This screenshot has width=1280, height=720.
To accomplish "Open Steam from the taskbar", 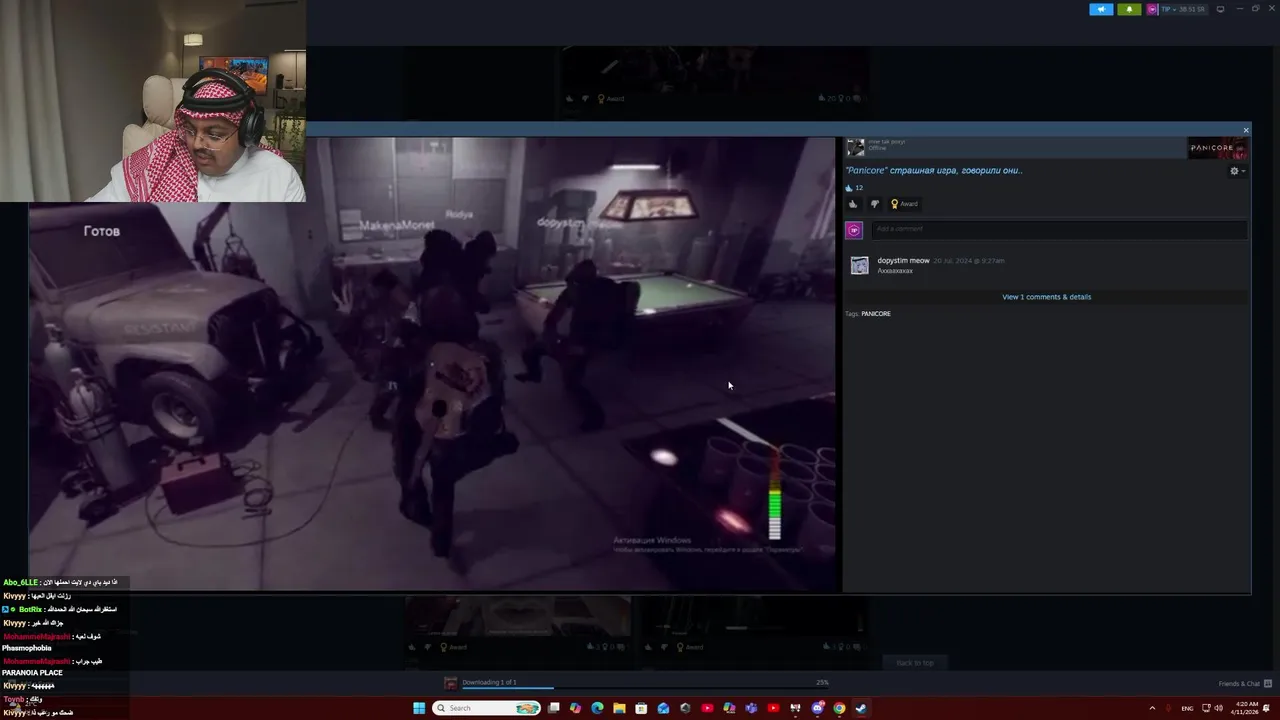I will click(x=861, y=708).
